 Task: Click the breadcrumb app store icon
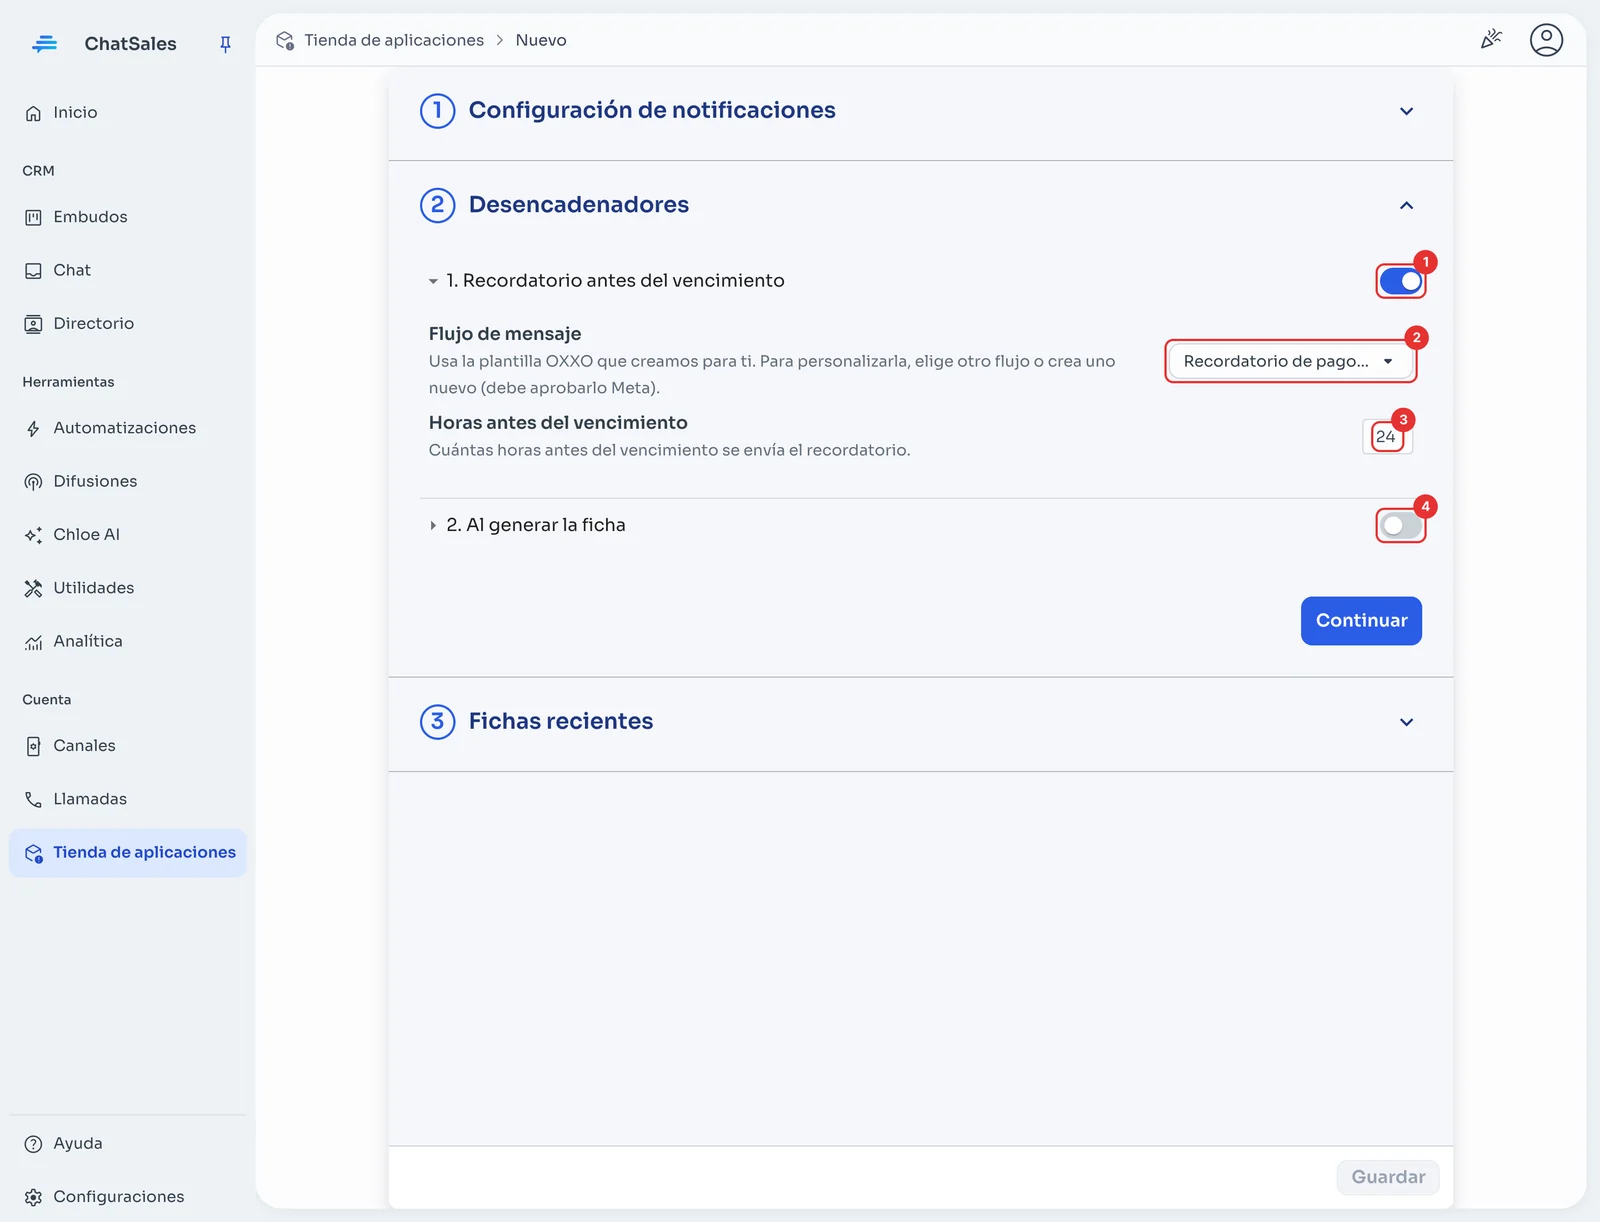(285, 40)
